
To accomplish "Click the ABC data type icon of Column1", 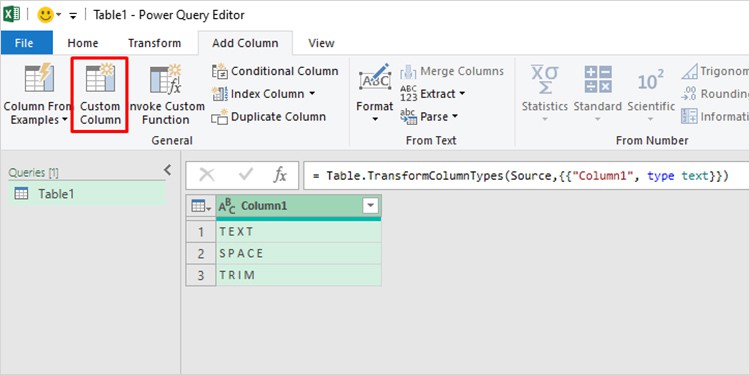I will click(227, 207).
